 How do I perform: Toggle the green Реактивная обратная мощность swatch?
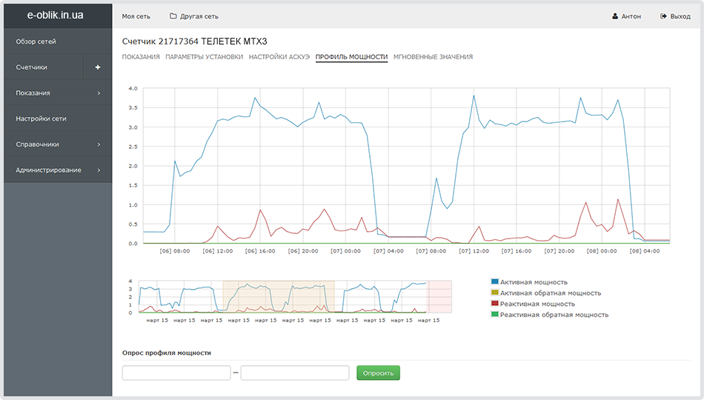tap(495, 314)
